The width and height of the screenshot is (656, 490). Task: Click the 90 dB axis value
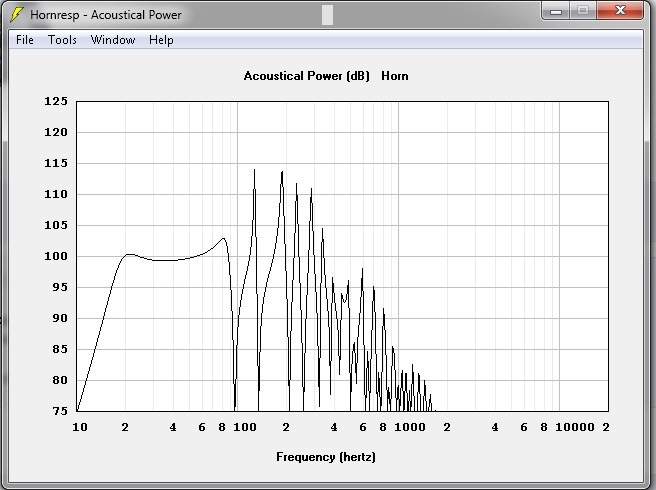pyautogui.click(x=60, y=318)
